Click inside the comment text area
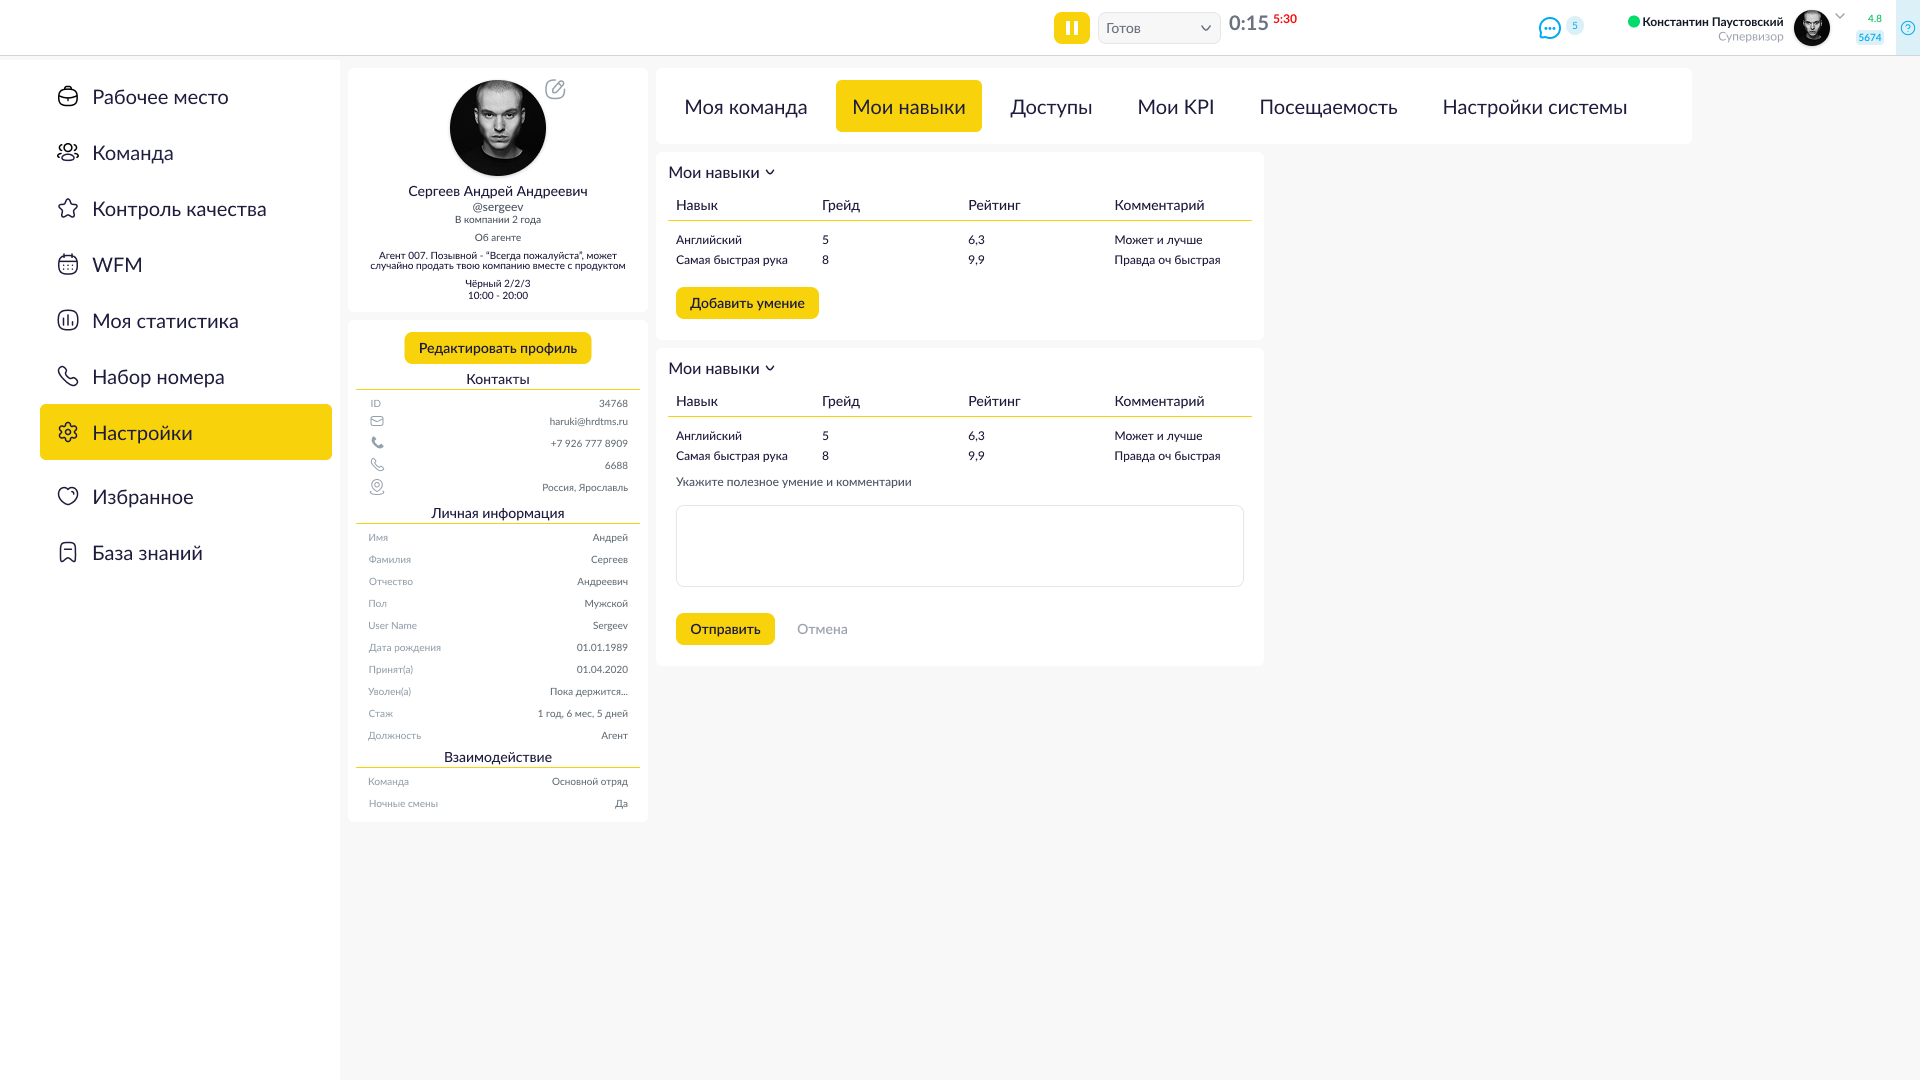The image size is (1920, 1080). (x=959, y=546)
